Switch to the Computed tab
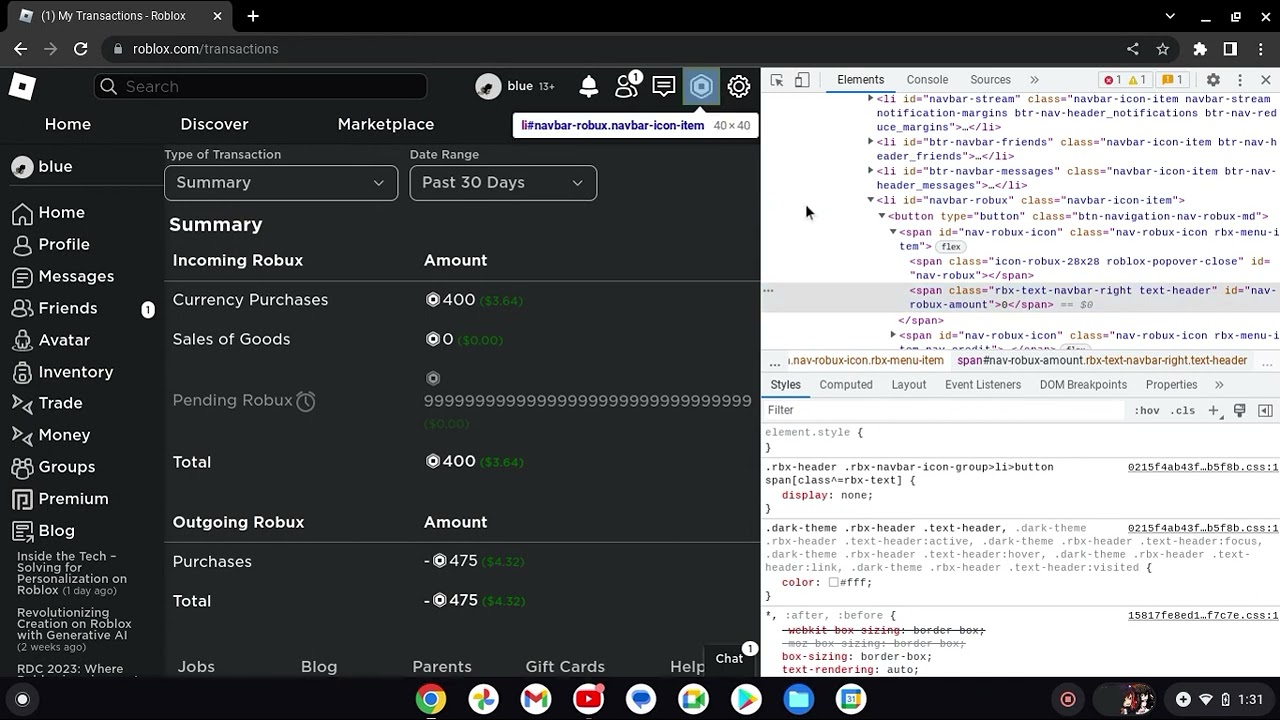 point(846,385)
